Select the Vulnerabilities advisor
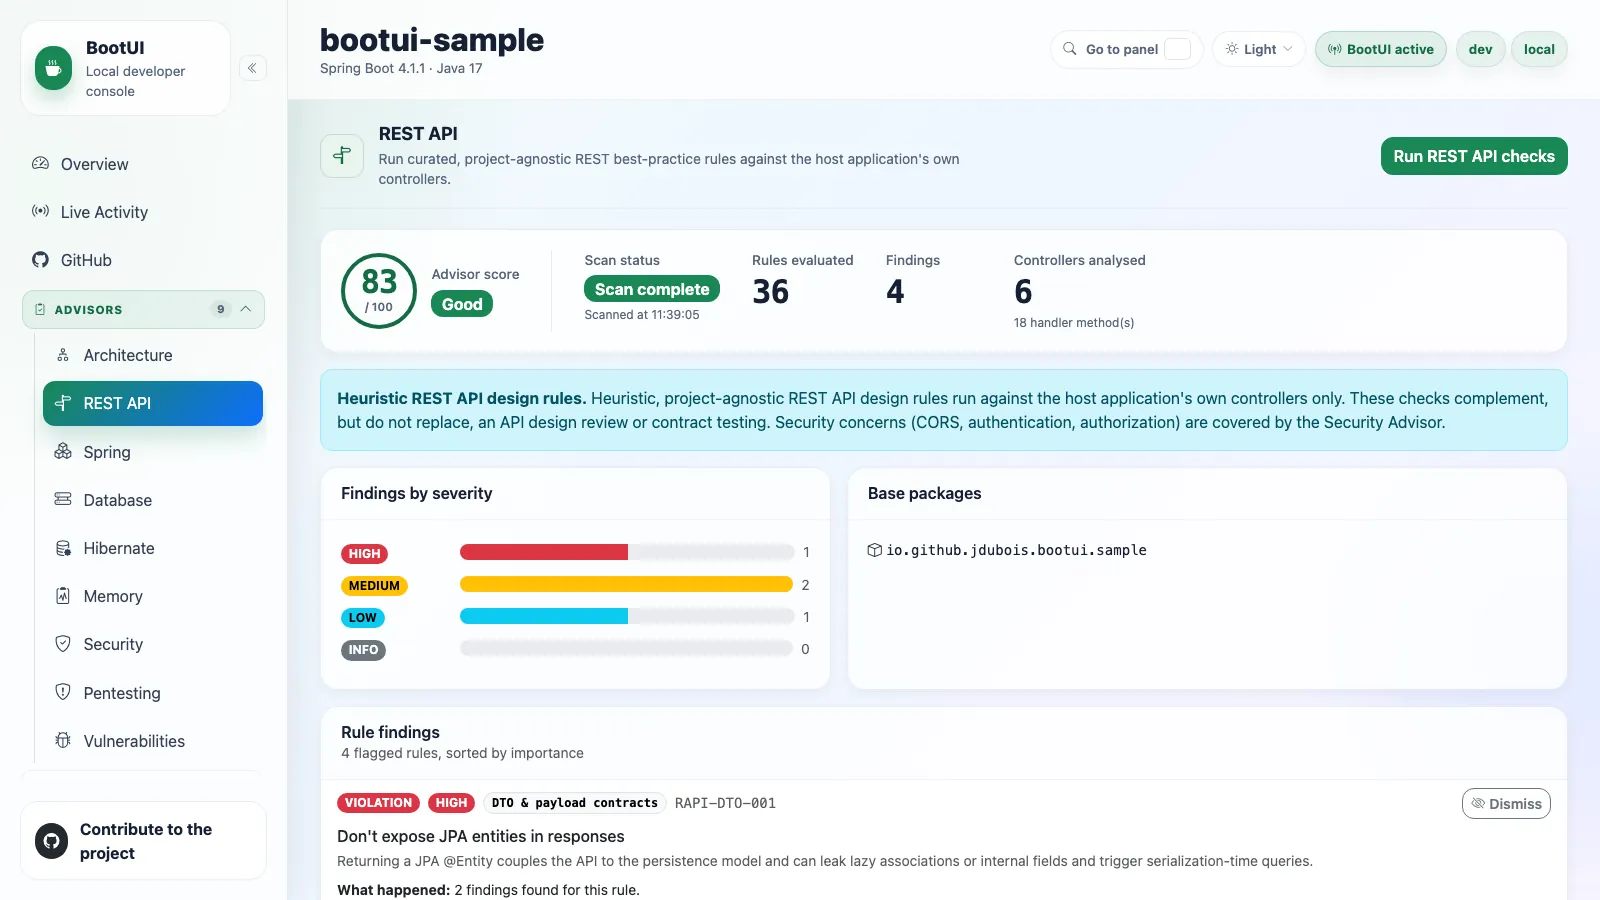 (x=153, y=741)
